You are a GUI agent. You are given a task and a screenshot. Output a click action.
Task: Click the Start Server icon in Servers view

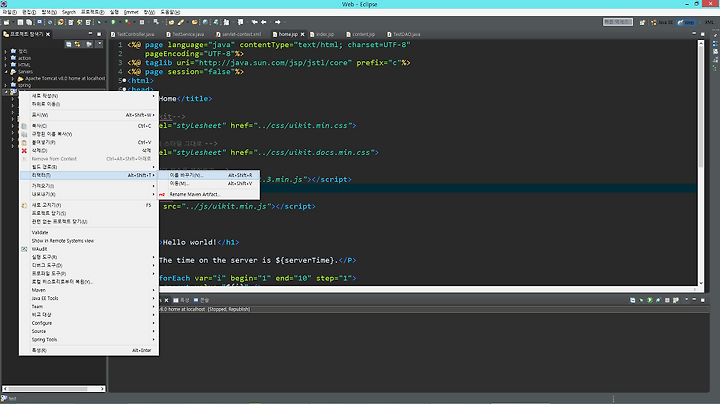click(x=650, y=300)
